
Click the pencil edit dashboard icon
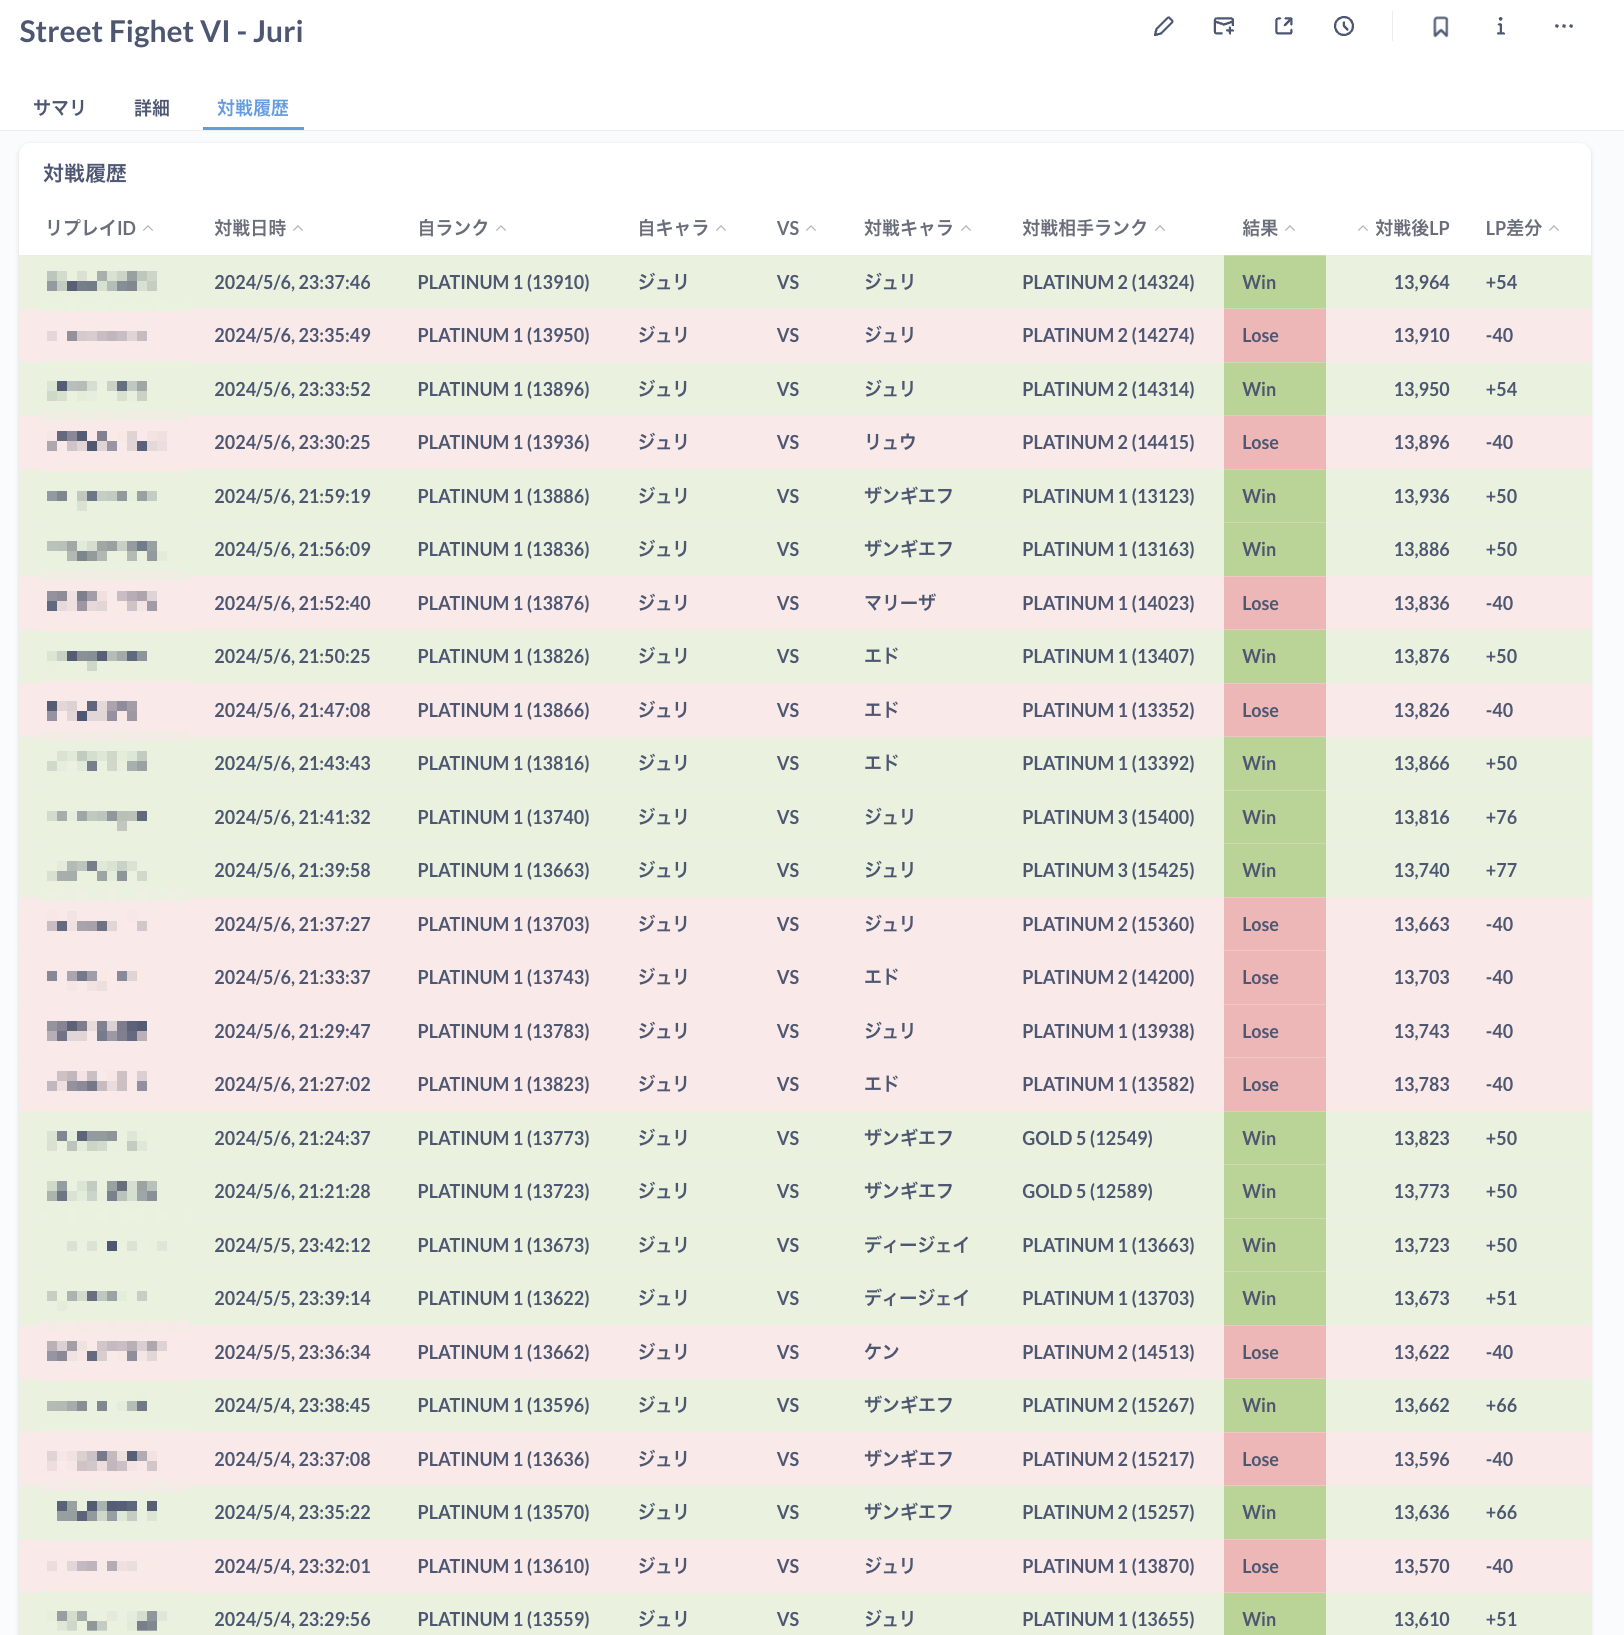click(x=1163, y=27)
